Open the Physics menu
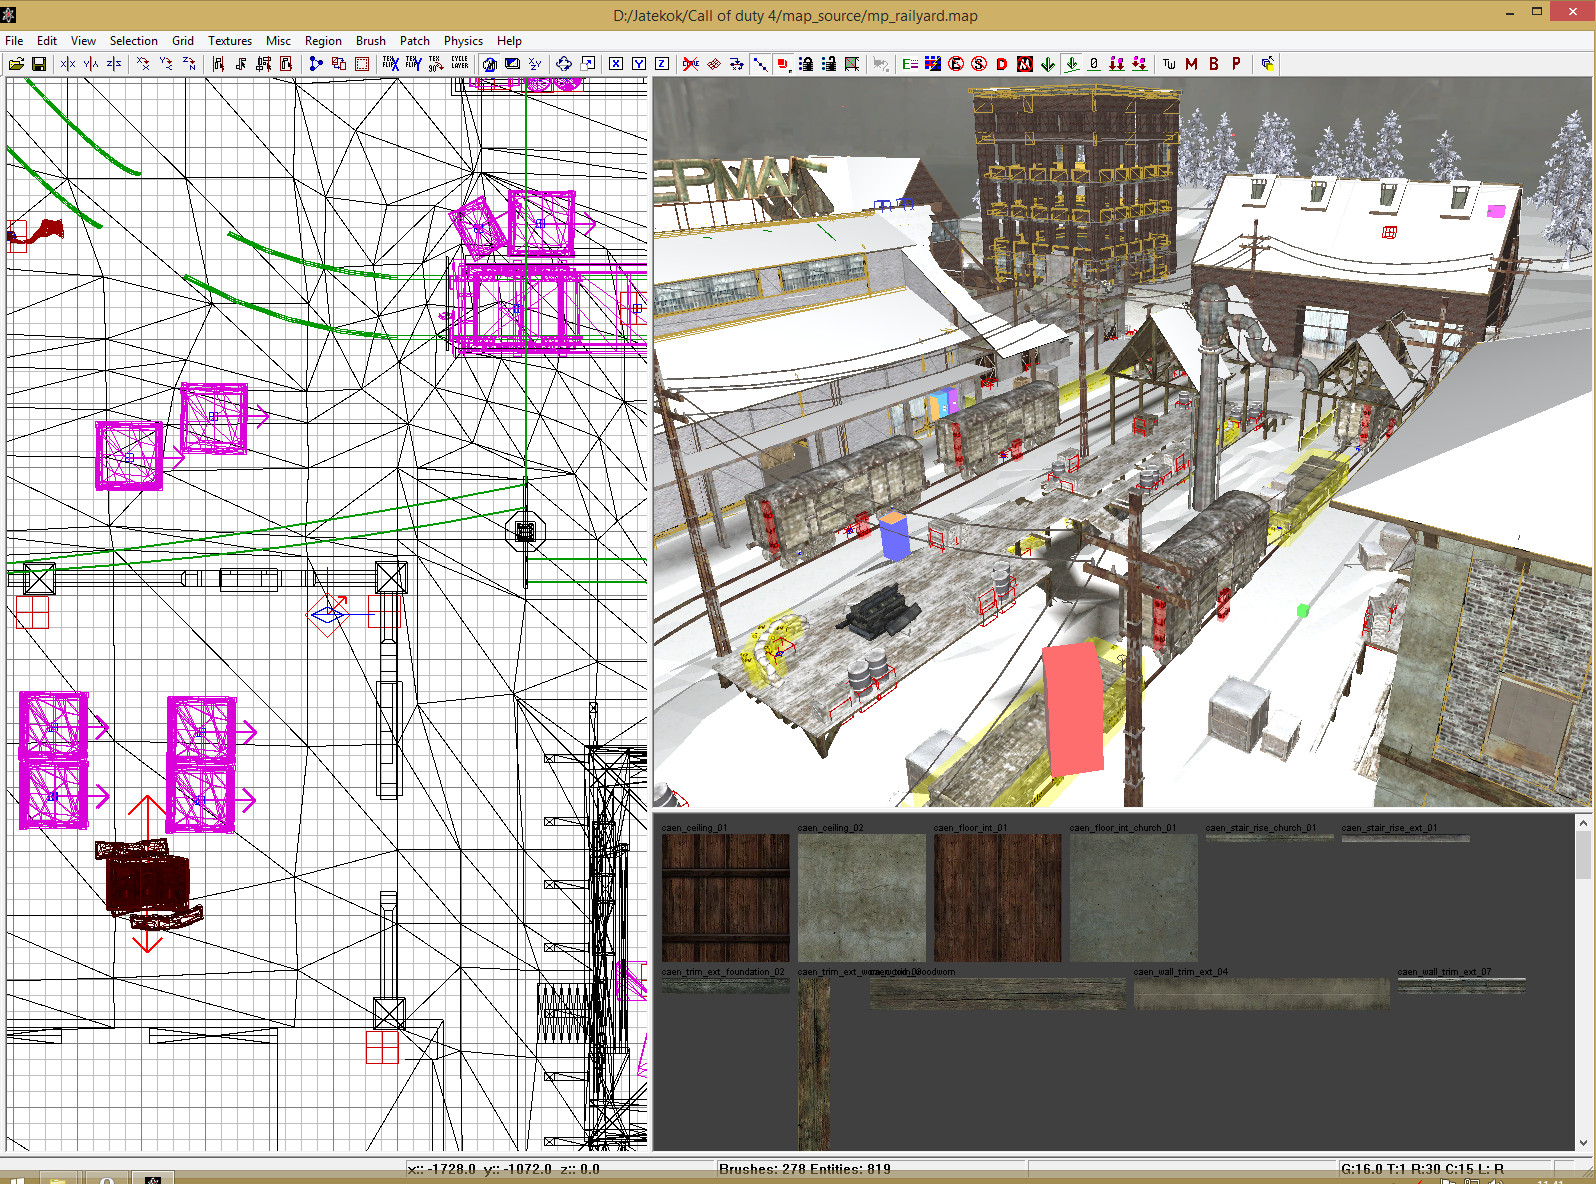The width and height of the screenshot is (1596, 1184). [x=464, y=41]
